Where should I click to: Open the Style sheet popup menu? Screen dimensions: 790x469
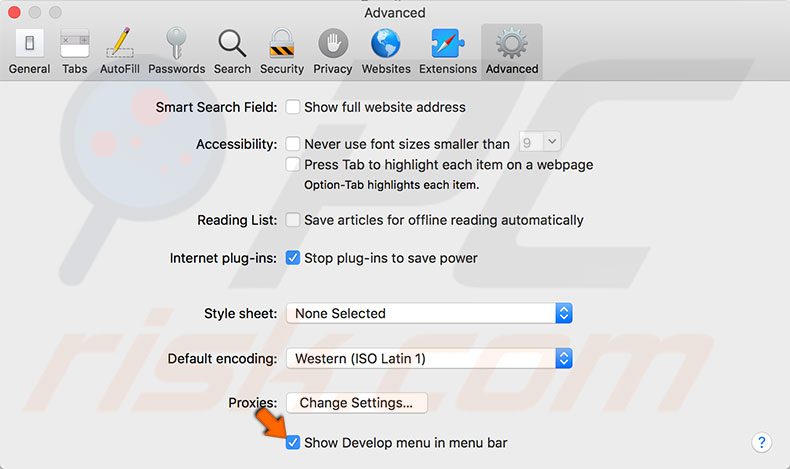(x=429, y=313)
